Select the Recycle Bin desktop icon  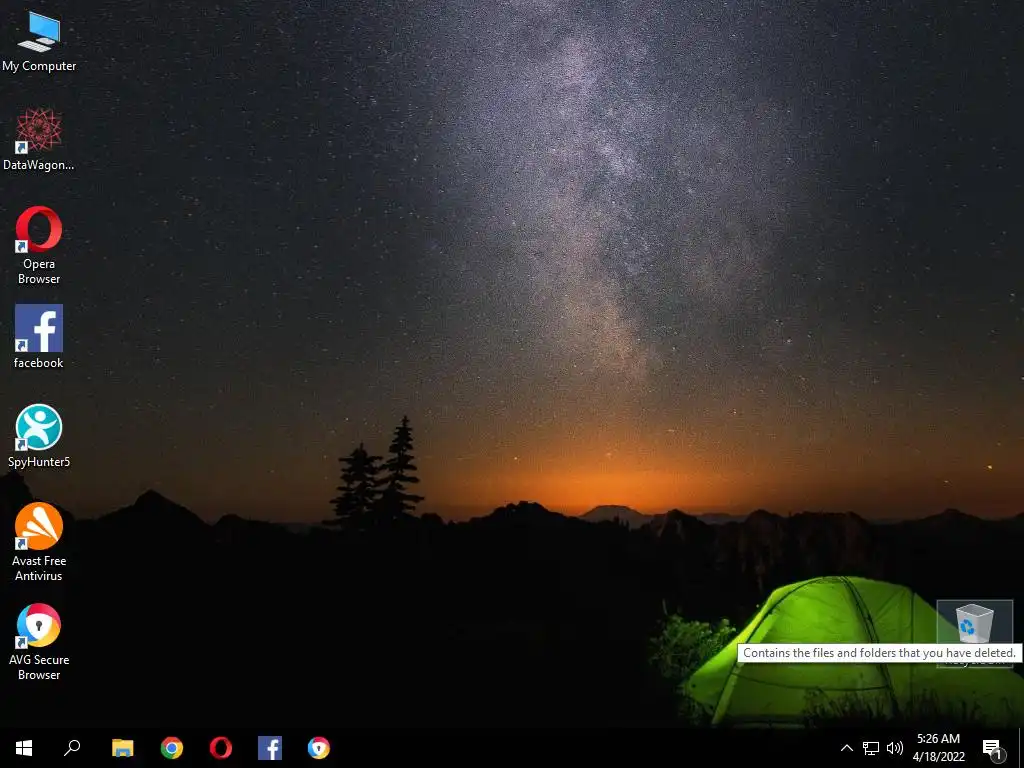974,633
